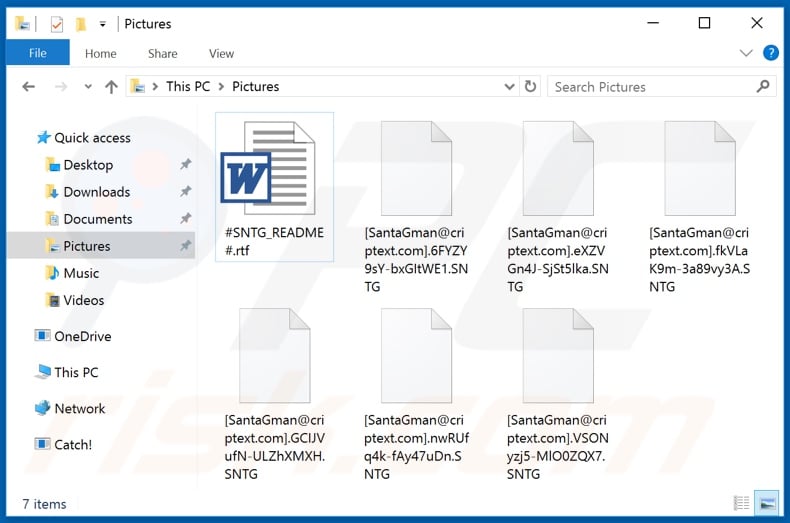Switch to Large icons view layout
Viewport: 790px width, 523px height.
tap(767, 503)
